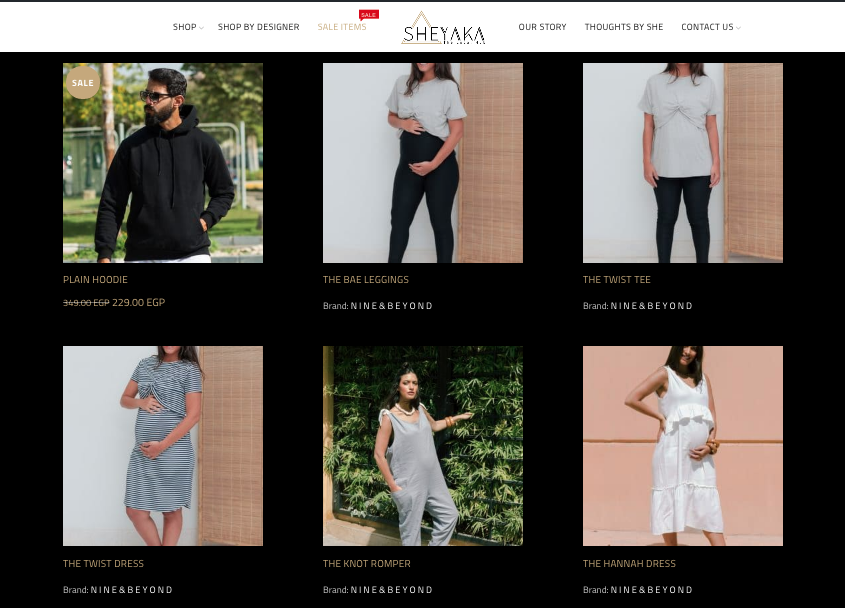The image size is (845, 608).
Task: Open Plain Hoodie product image
Action: pos(163,163)
